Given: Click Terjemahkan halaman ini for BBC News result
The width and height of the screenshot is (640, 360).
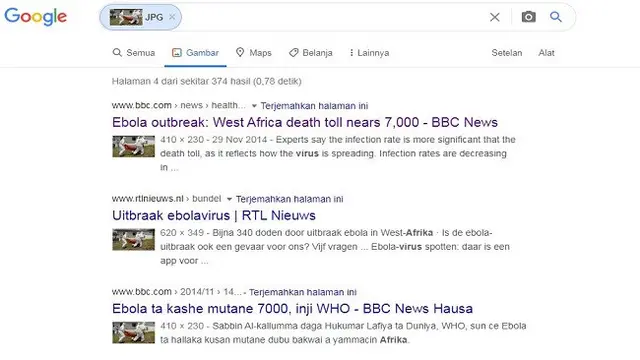Looking at the screenshot, I should (x=314, y=106).
